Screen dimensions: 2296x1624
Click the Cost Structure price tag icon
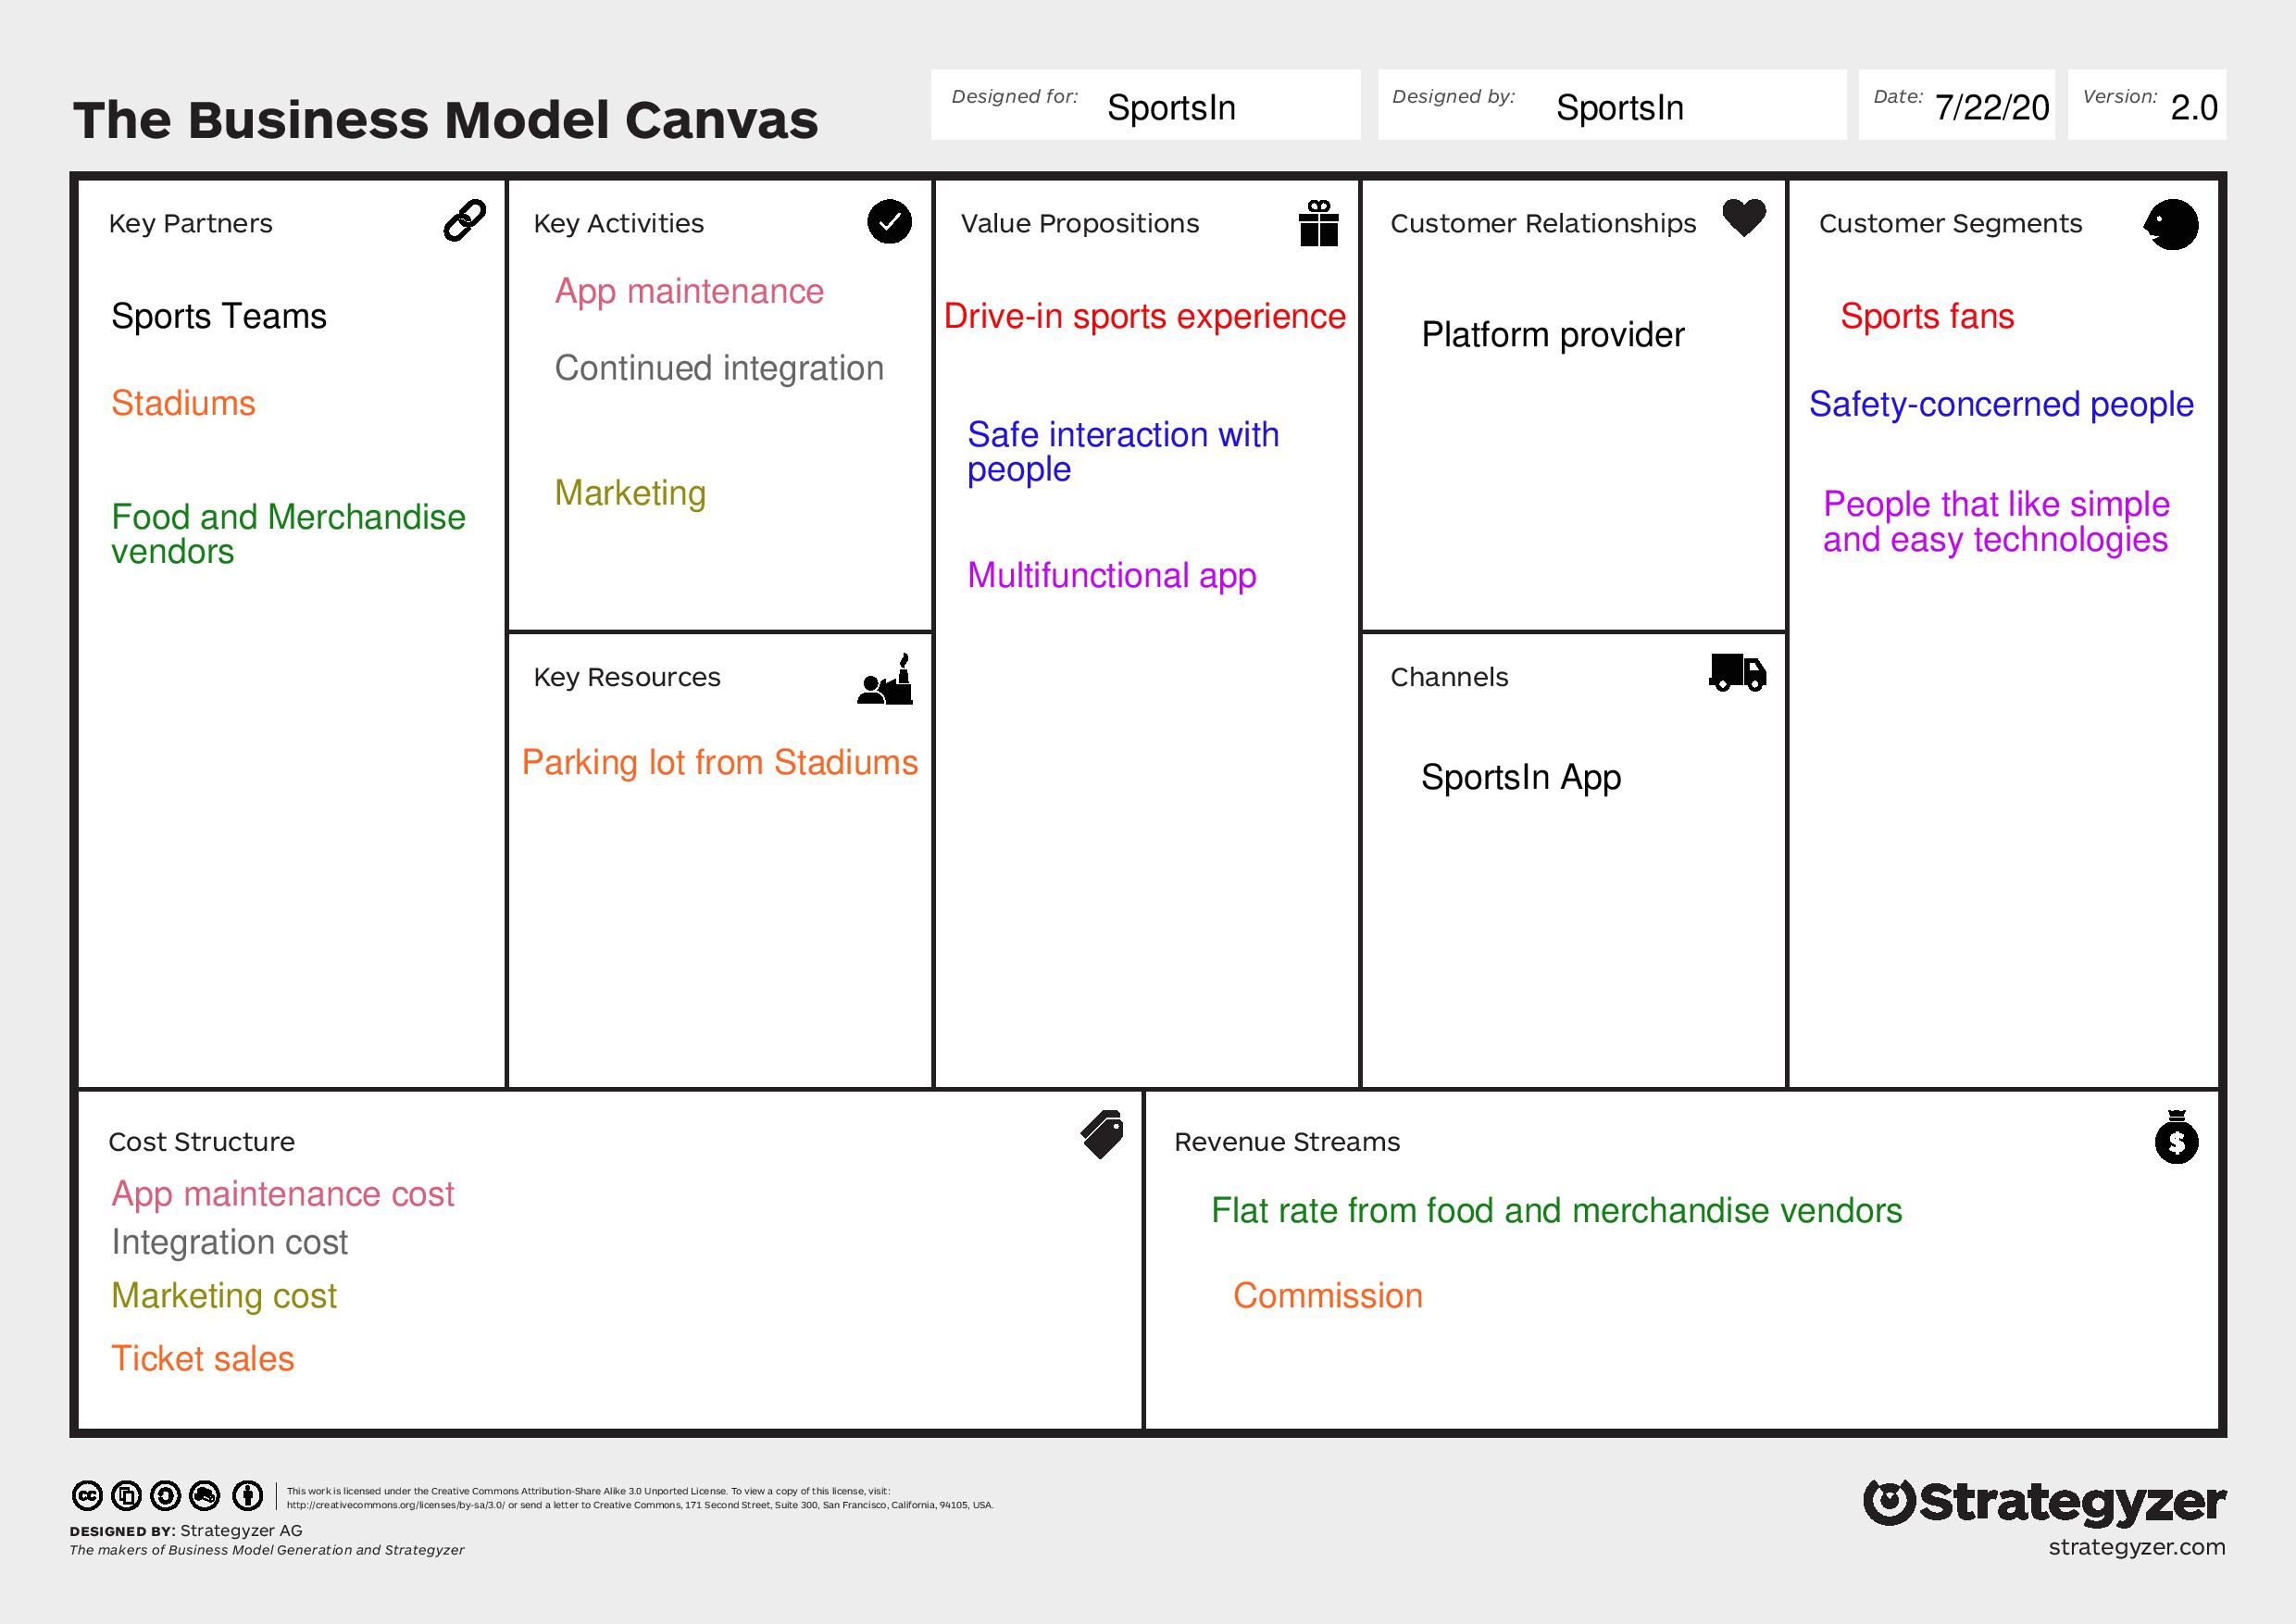click(x=1102, y=1135)
